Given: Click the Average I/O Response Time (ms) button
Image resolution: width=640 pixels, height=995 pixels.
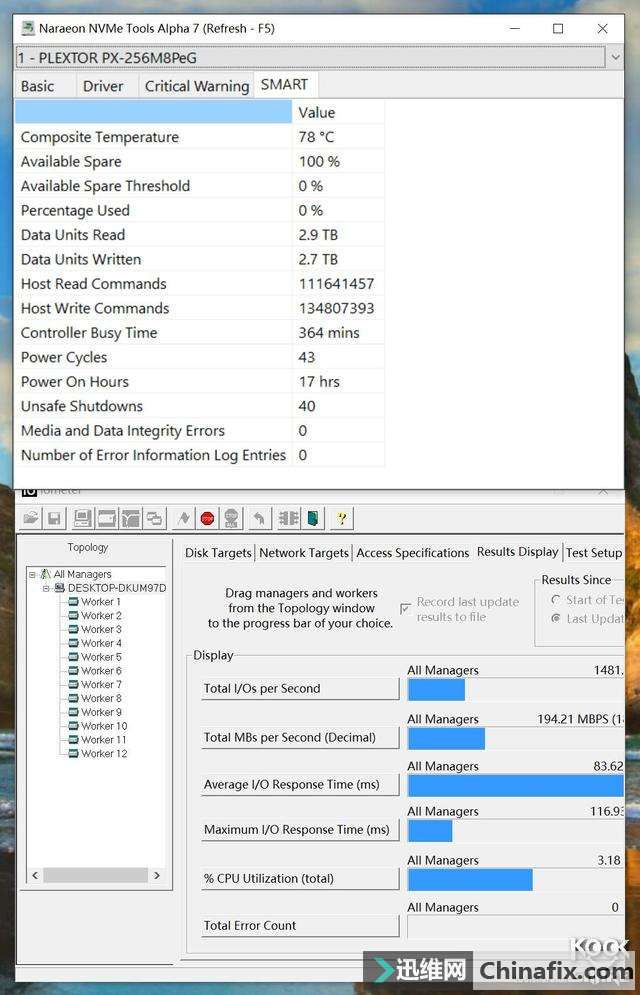Looking at the screenshot, I should [x=300, y=784].
